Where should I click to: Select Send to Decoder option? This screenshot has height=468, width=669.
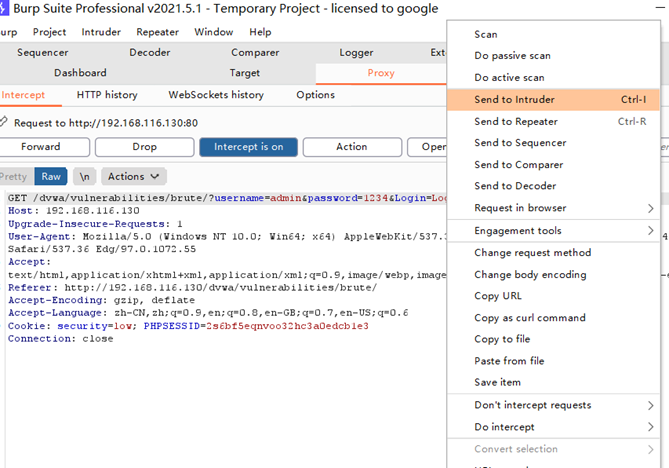[x=553, y=186]
